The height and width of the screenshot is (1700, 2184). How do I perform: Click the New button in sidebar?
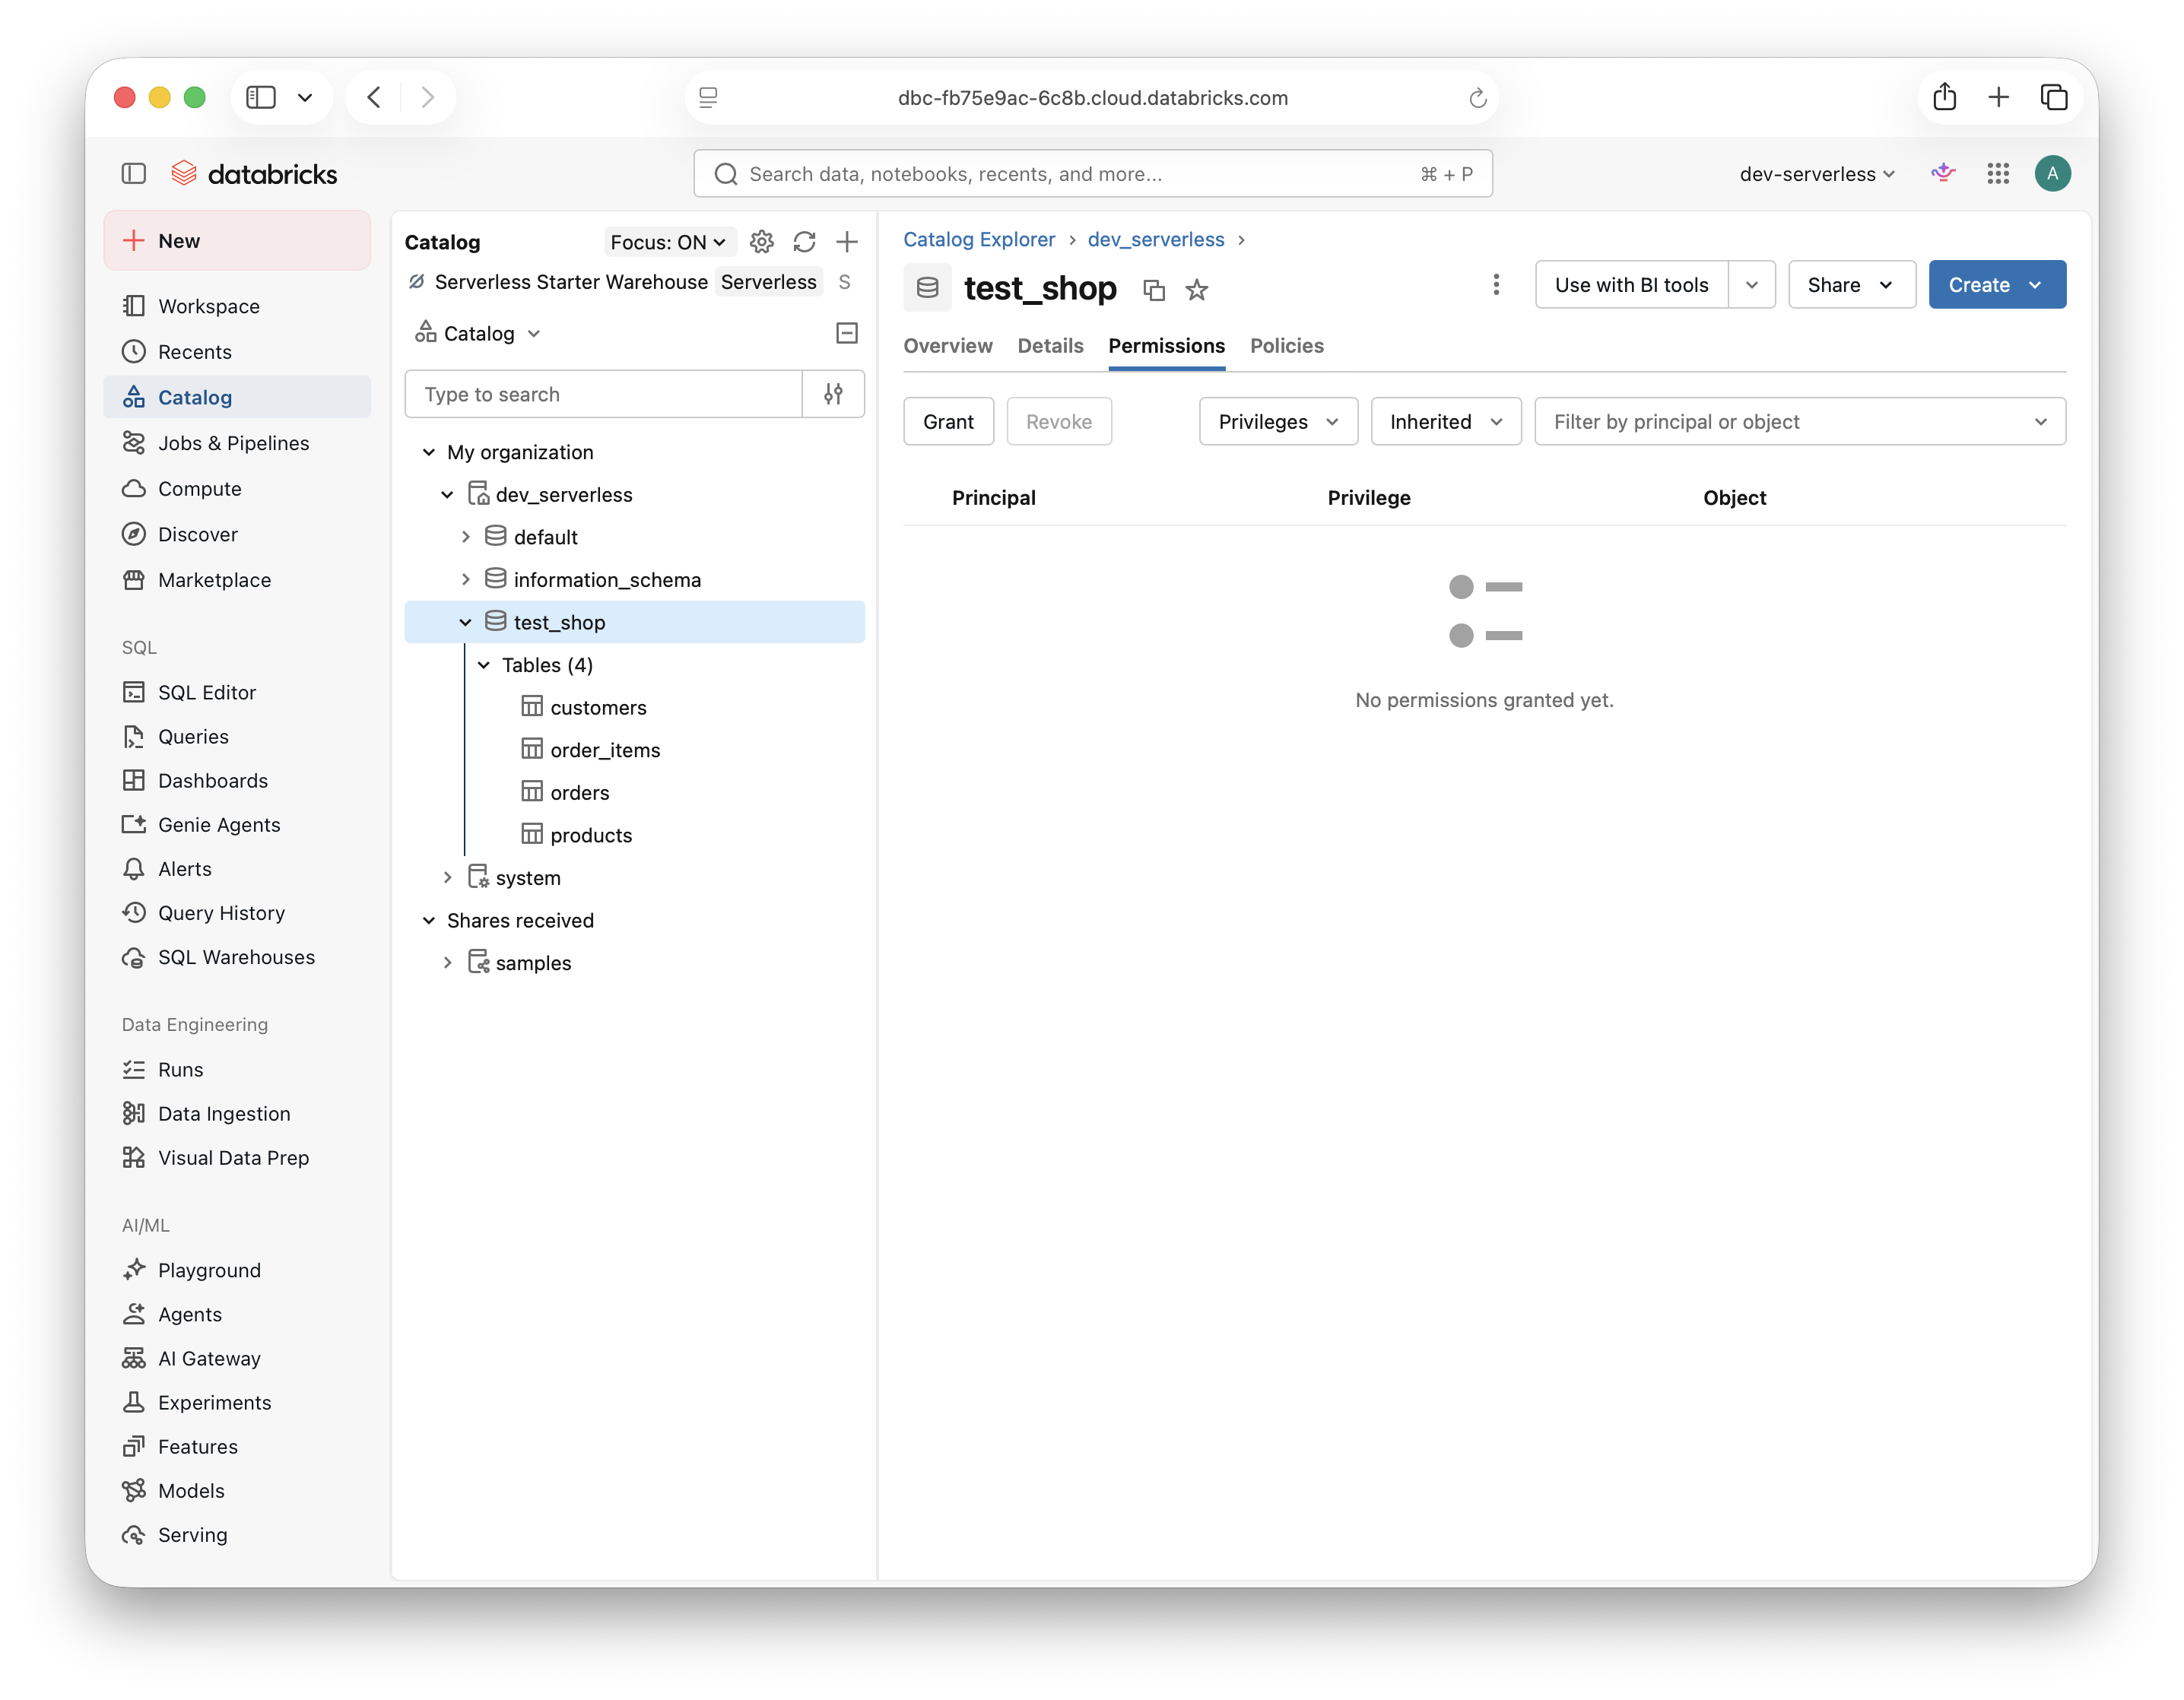click(x=237, y=241)
